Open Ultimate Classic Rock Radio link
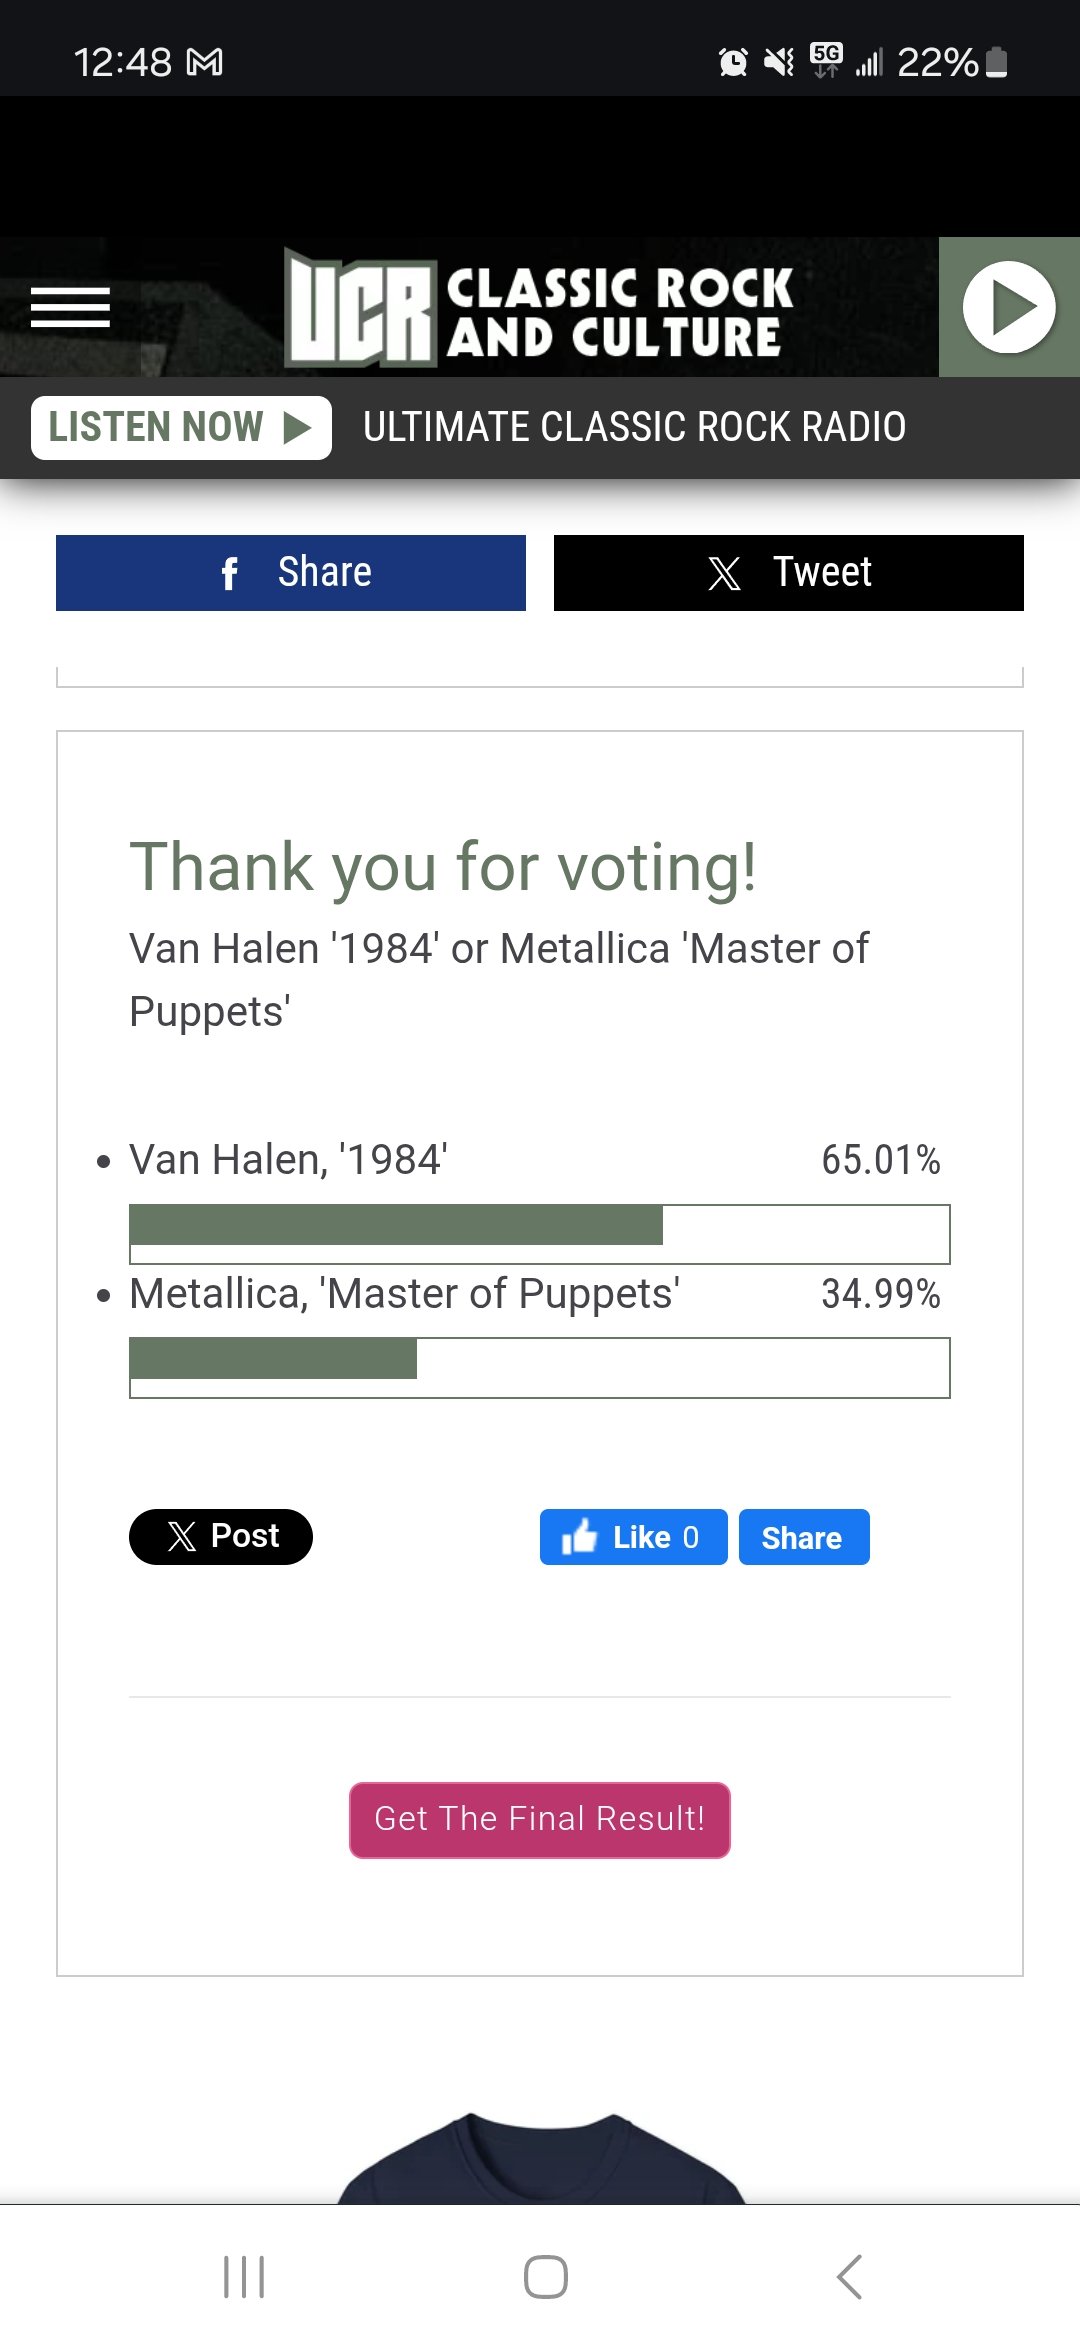The image size is (1080, 2340). click(634, 428)
